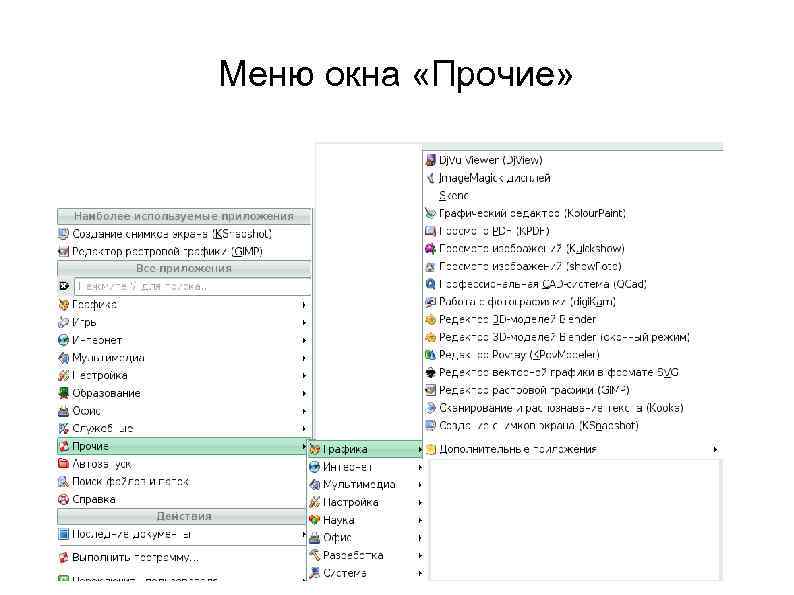Screen dimensions: 794x595
Task: Expand Система submenu arrow
Action: point(420,573)
